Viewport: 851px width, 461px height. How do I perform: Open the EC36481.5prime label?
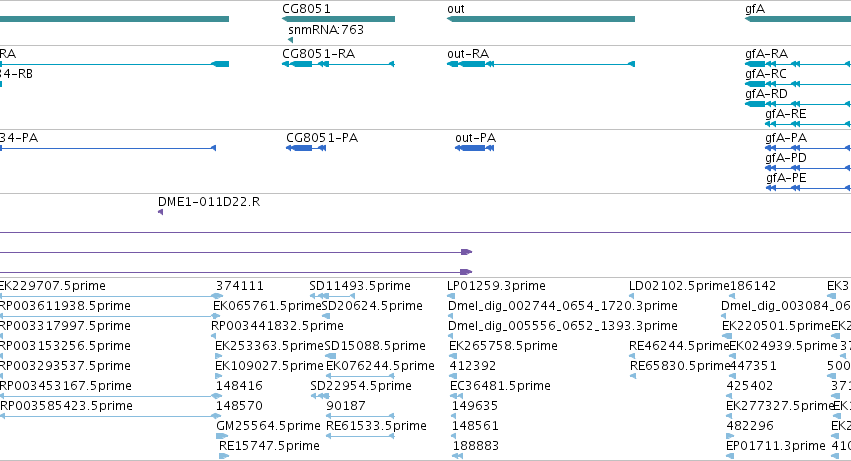500,387
